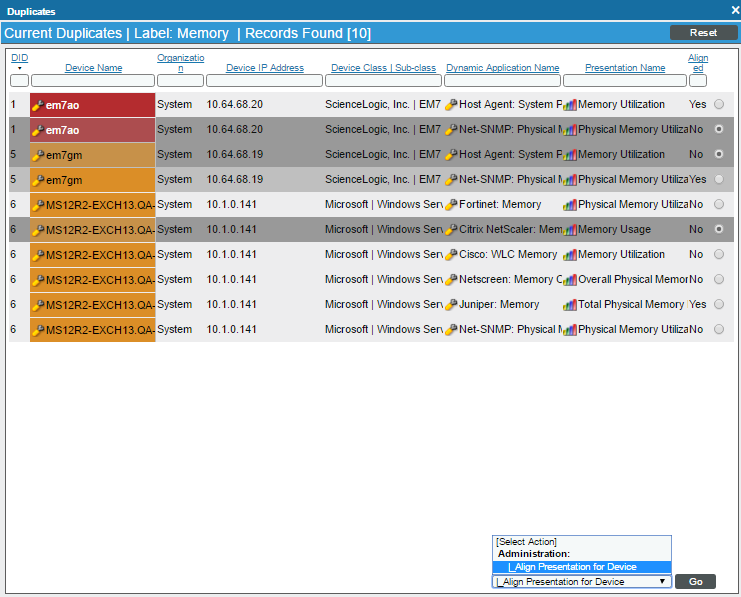Select radio button for Fortinet: Memory row

point(719,204)
